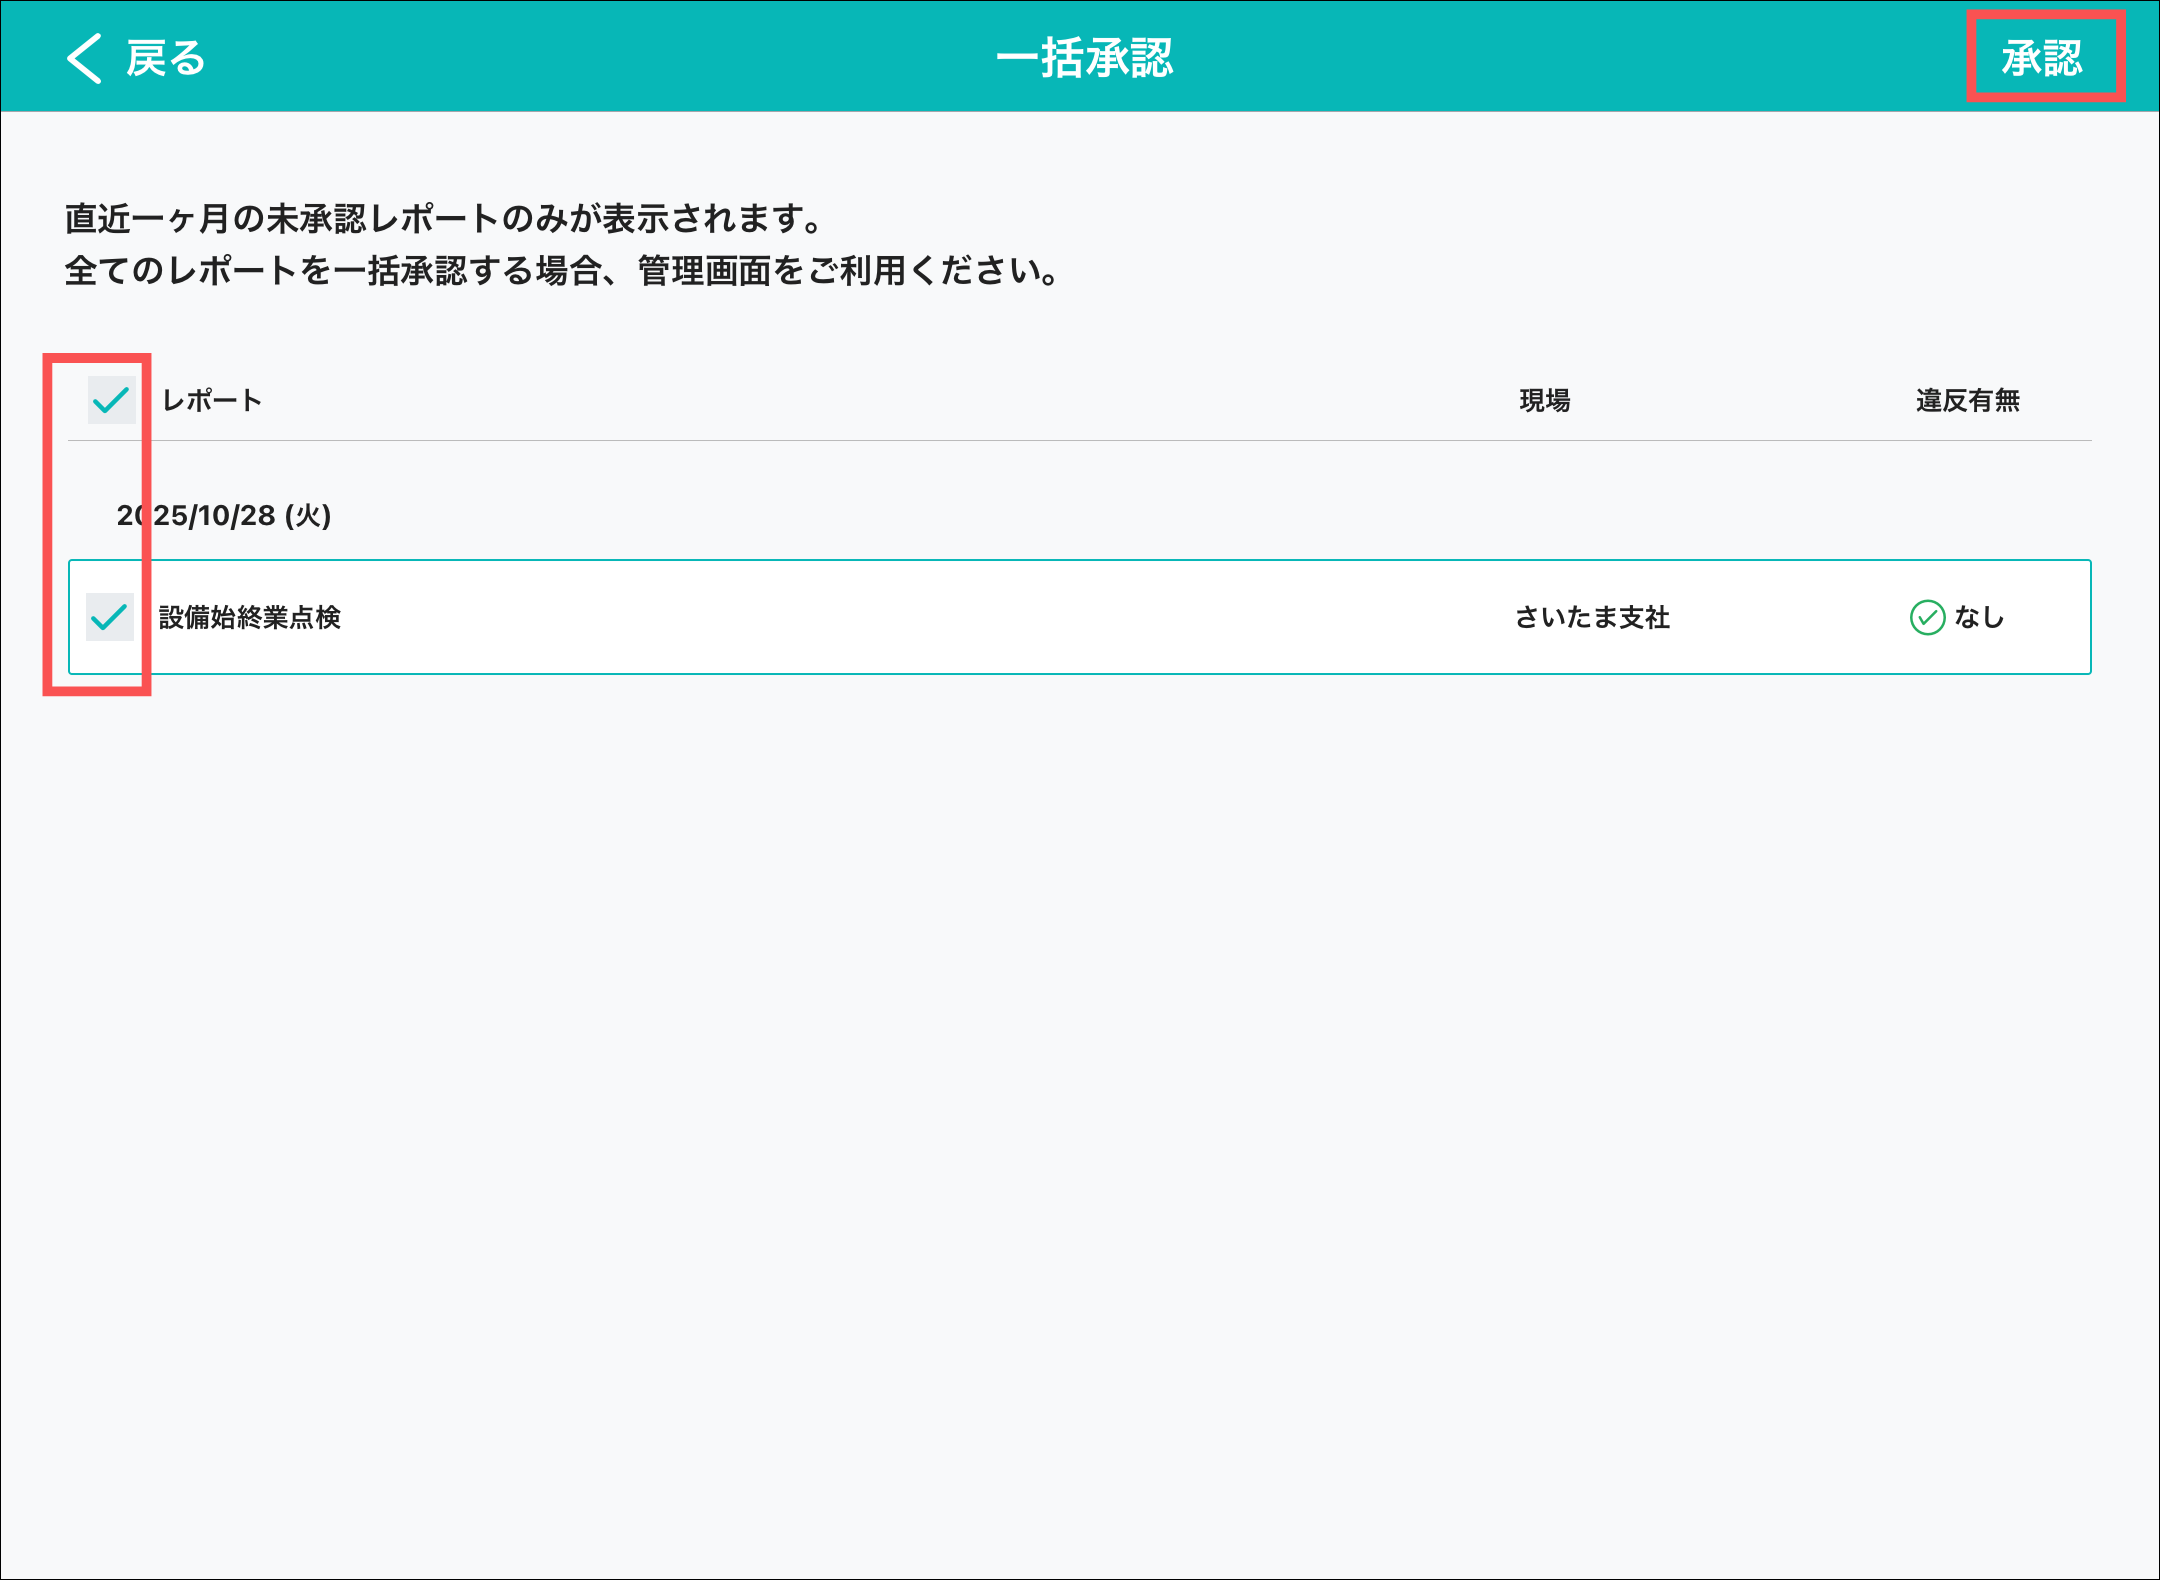
Task: Click the 現場 column header
Action: 1544,401
